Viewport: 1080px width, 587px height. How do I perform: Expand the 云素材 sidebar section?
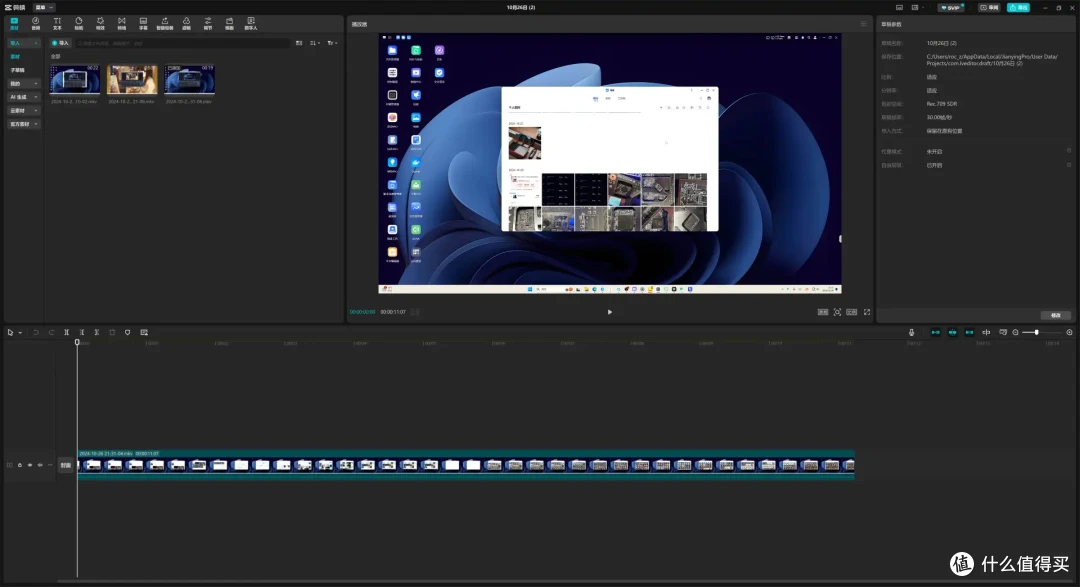pos(23,110)
